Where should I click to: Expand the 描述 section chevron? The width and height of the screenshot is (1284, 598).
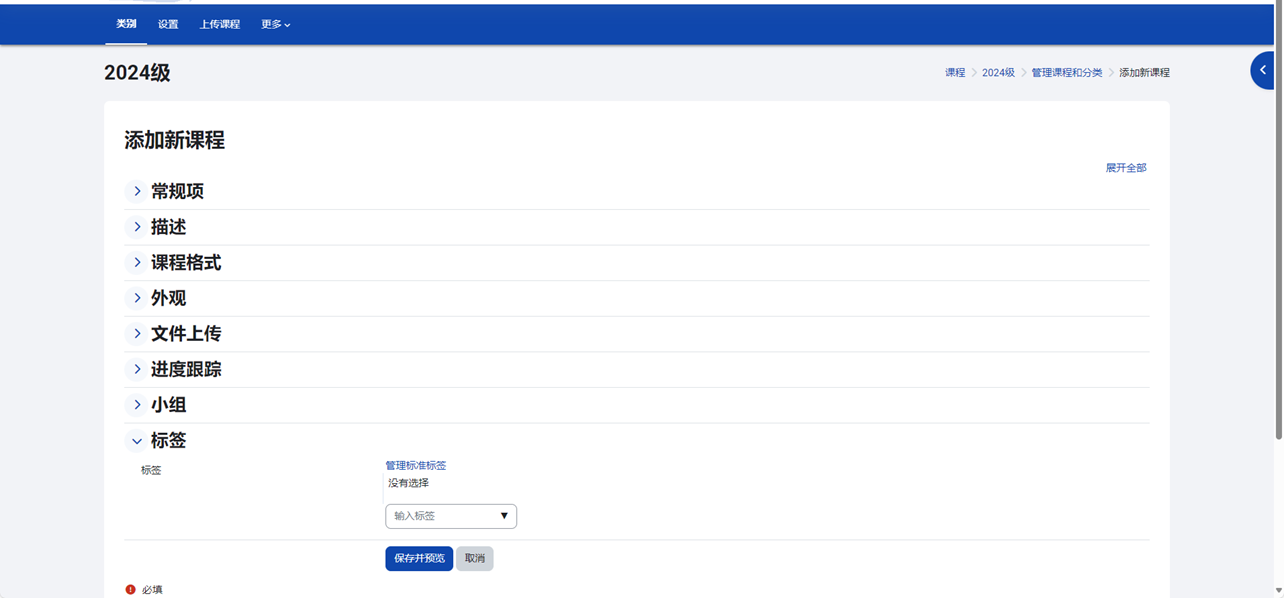[x=137, y=227]
